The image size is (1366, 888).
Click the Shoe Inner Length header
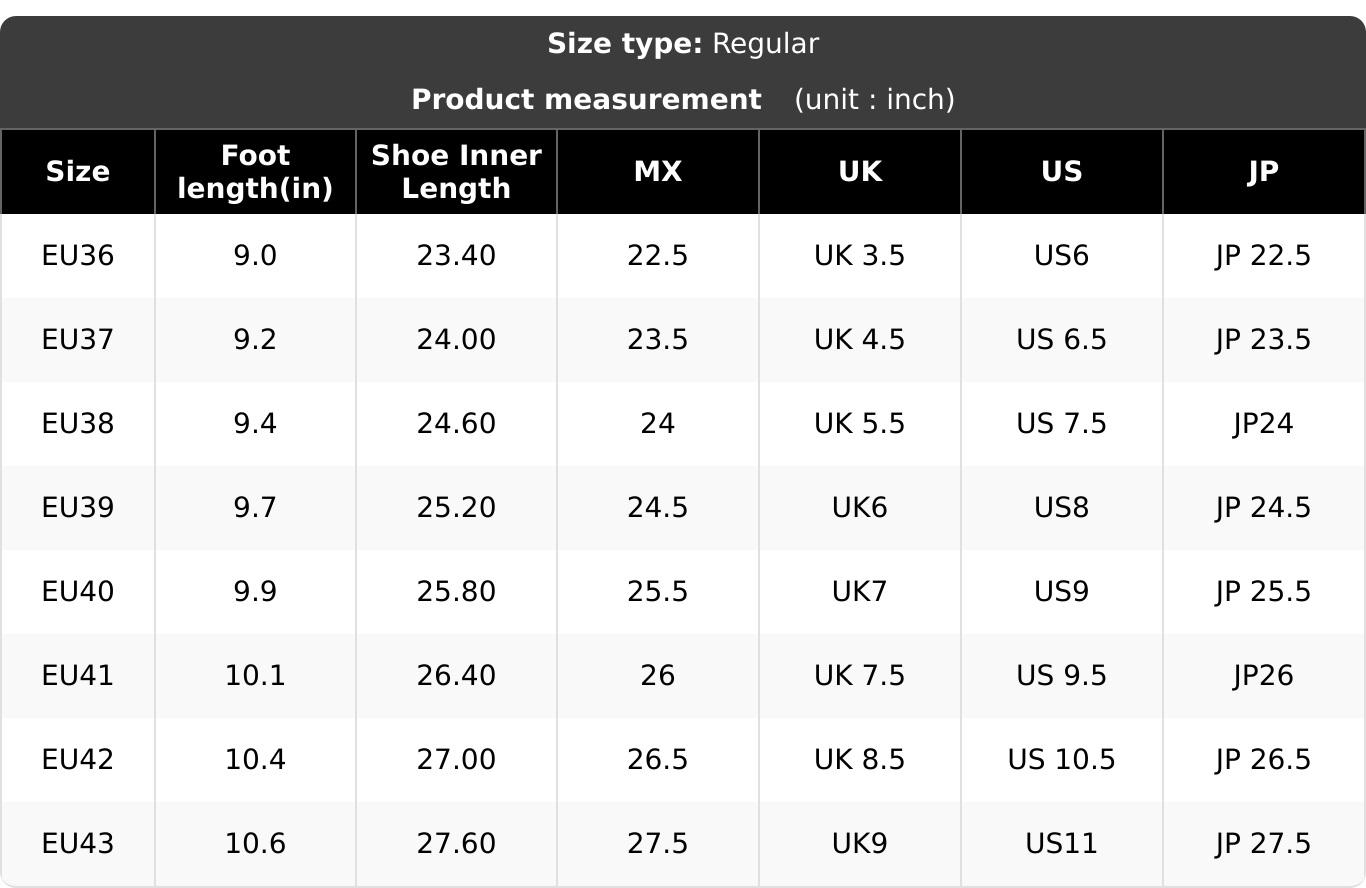point(456,172)
